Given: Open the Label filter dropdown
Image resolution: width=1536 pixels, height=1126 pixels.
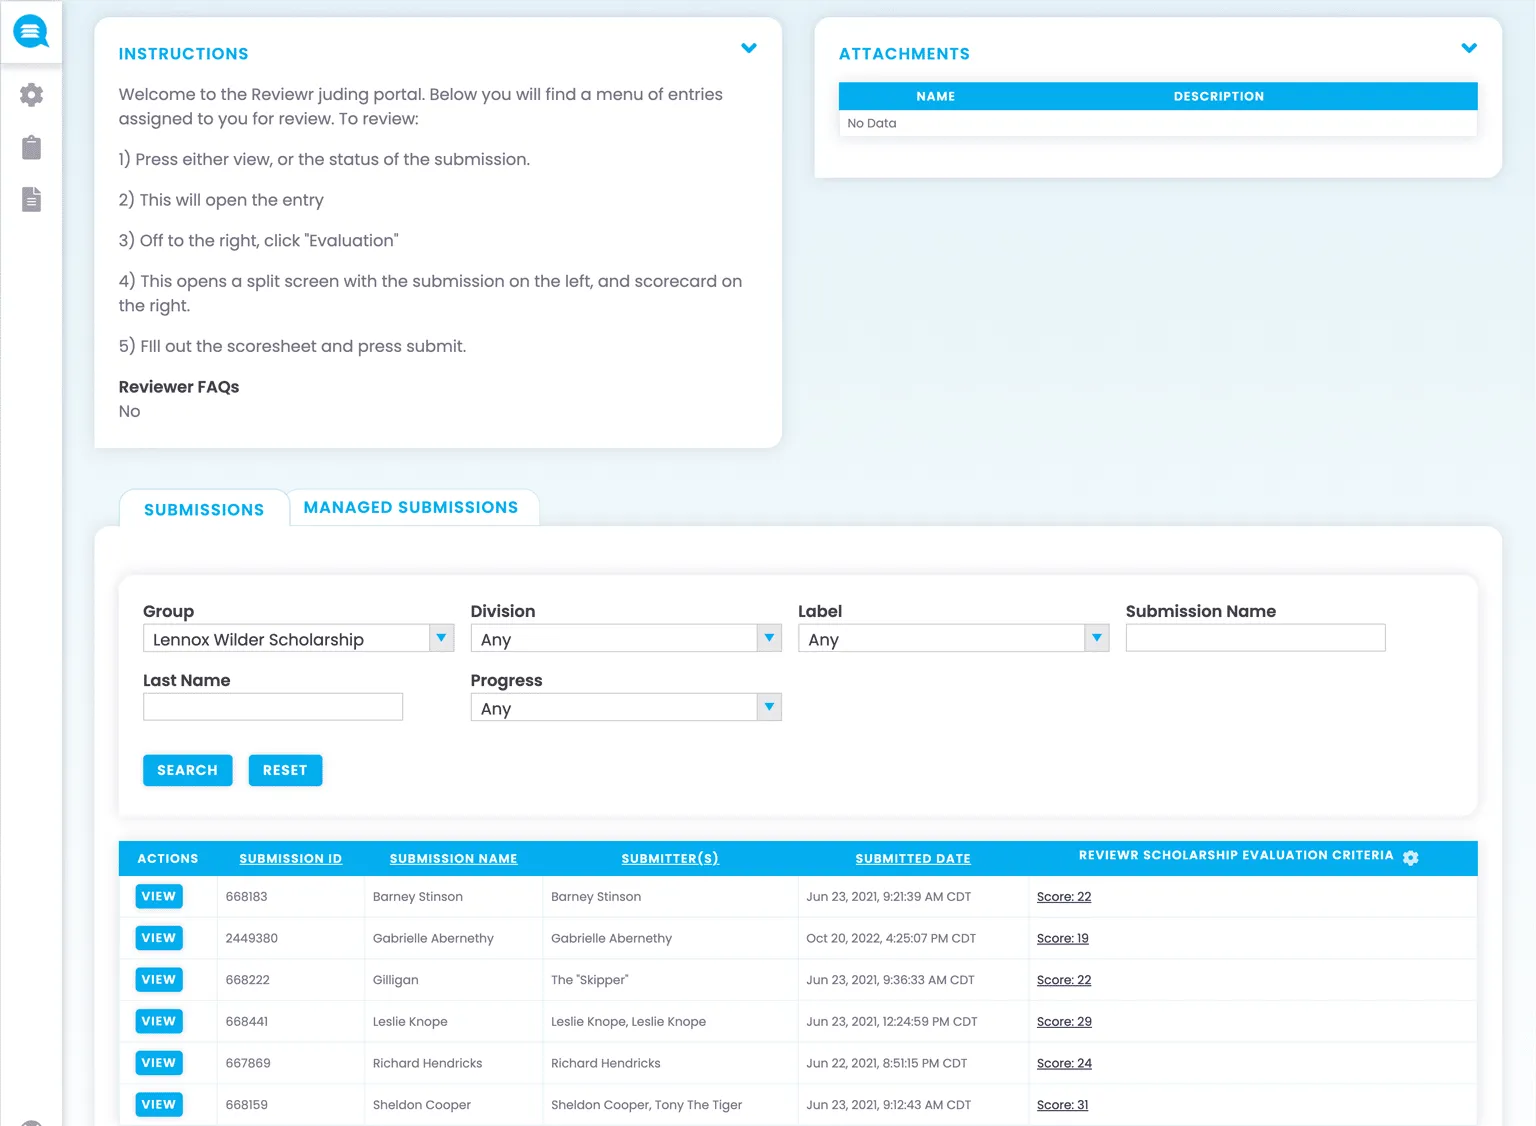Looking at the screenshot, I should point(953,639).
